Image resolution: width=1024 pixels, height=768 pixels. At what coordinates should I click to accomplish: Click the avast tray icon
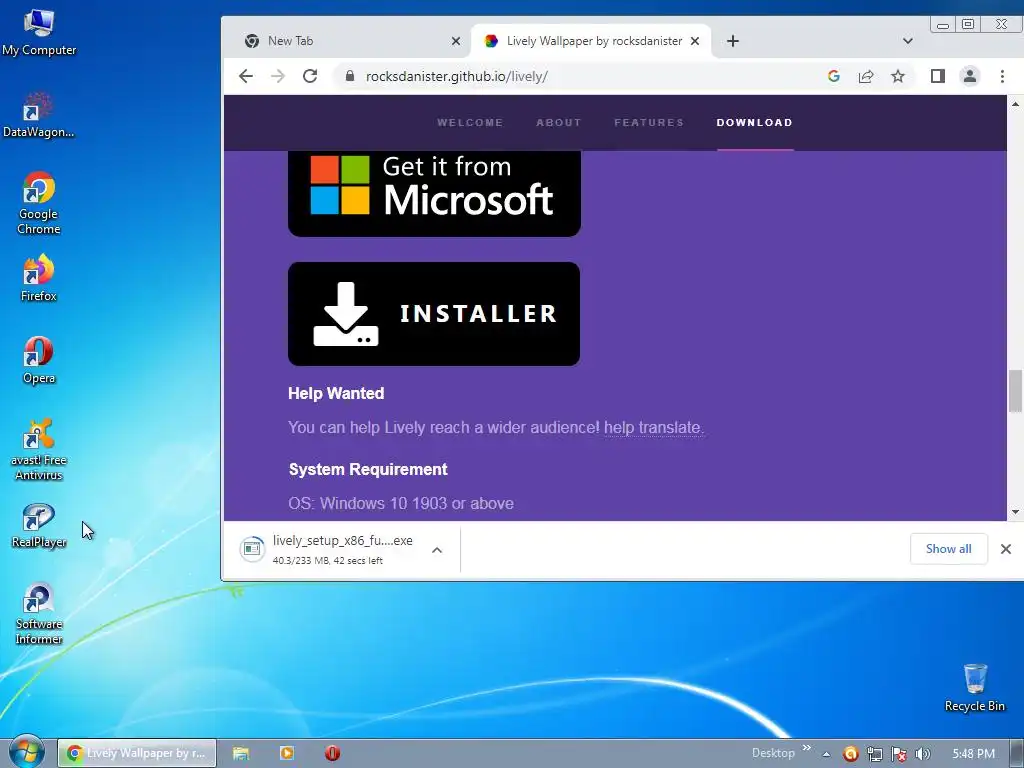pyautogui.click(x=850, y=754)
